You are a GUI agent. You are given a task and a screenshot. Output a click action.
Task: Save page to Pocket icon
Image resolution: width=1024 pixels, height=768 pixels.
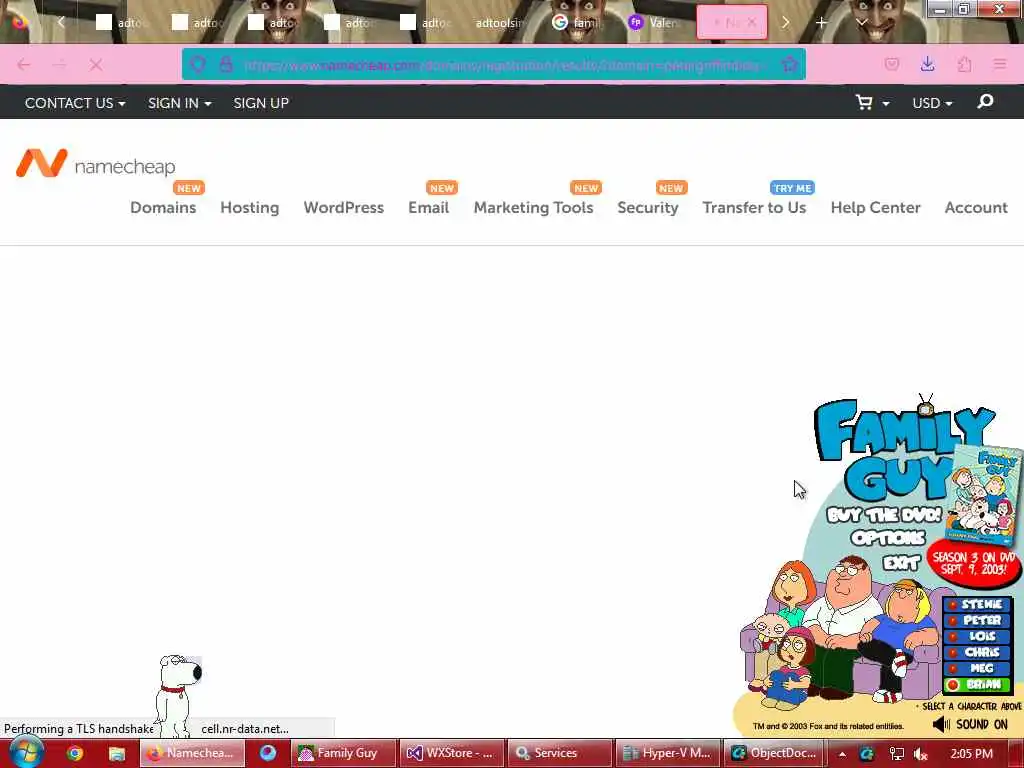click(x=891, y=64)
